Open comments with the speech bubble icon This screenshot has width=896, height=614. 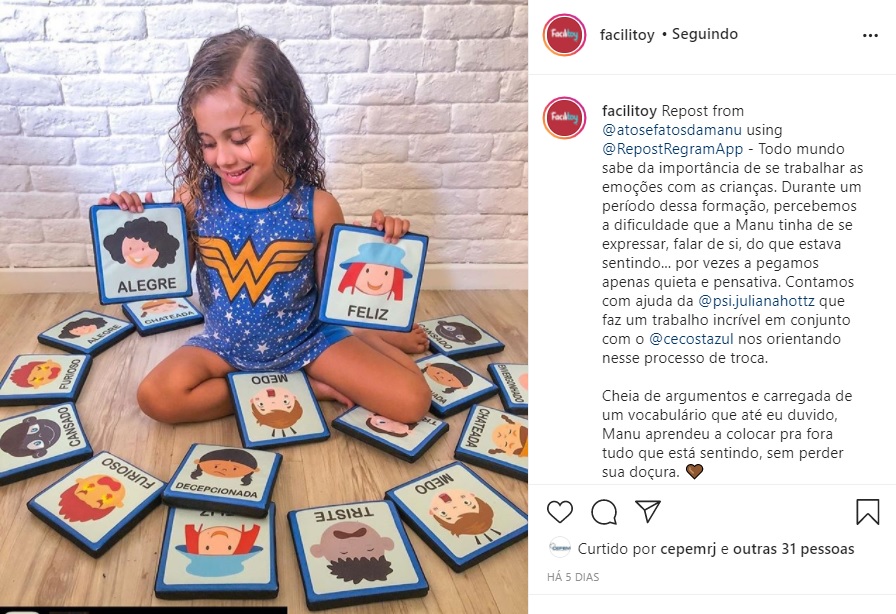pos(604,512)
